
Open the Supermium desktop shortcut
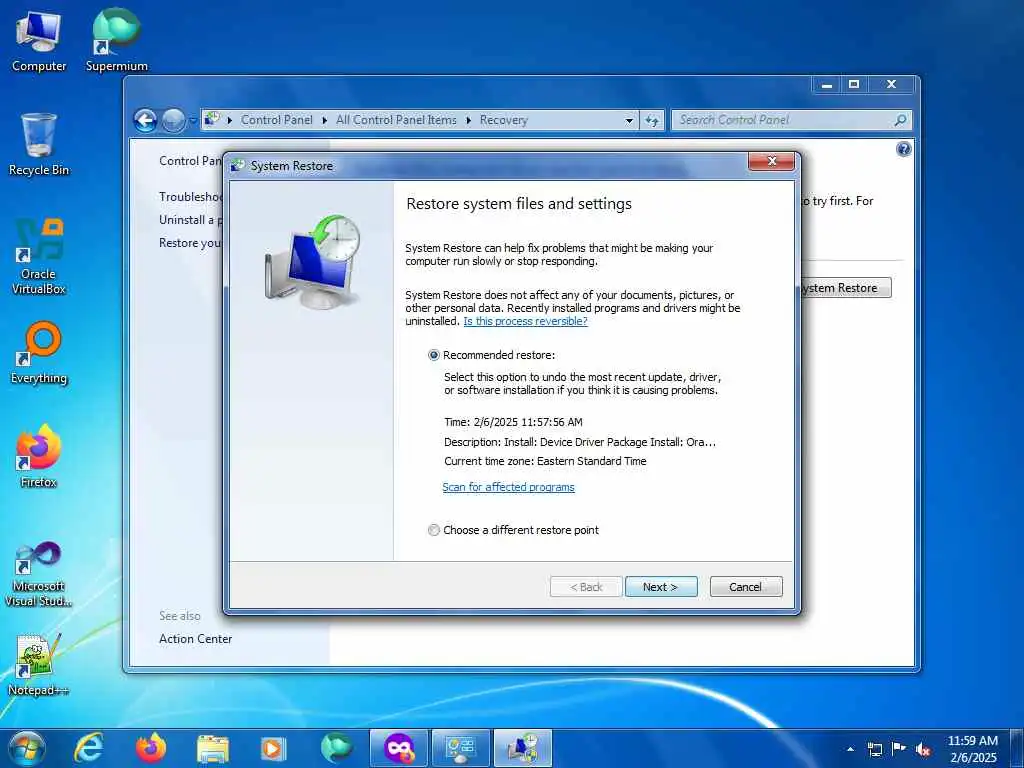(116, 41)
